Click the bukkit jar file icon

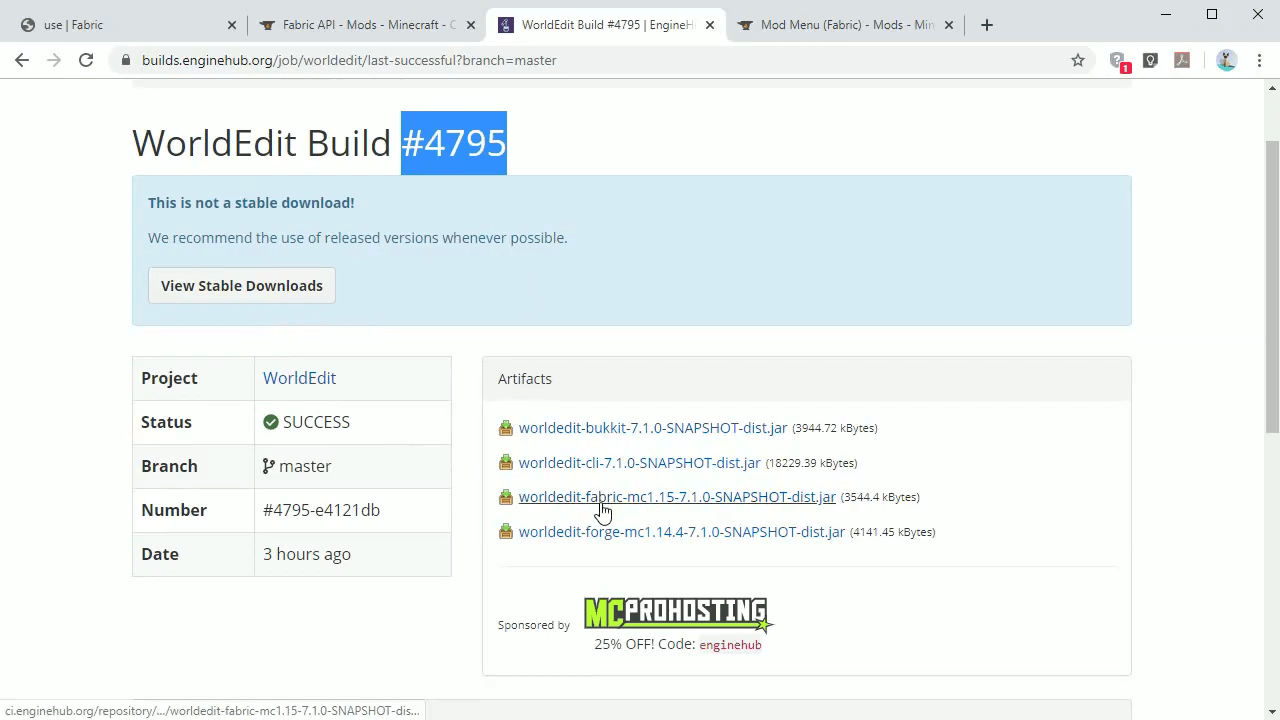(506, 428)
